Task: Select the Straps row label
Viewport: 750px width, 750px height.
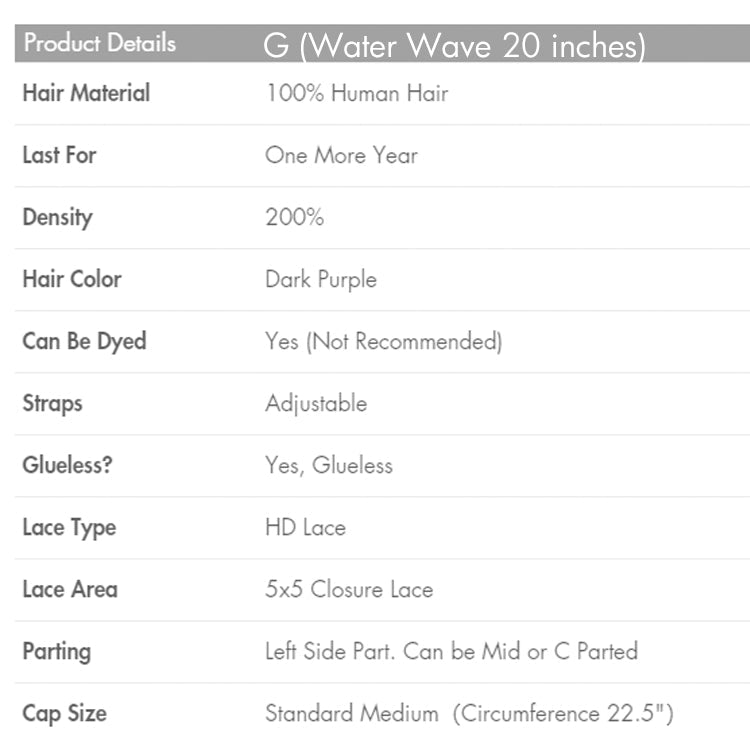Action: click(x=52, y=403)
